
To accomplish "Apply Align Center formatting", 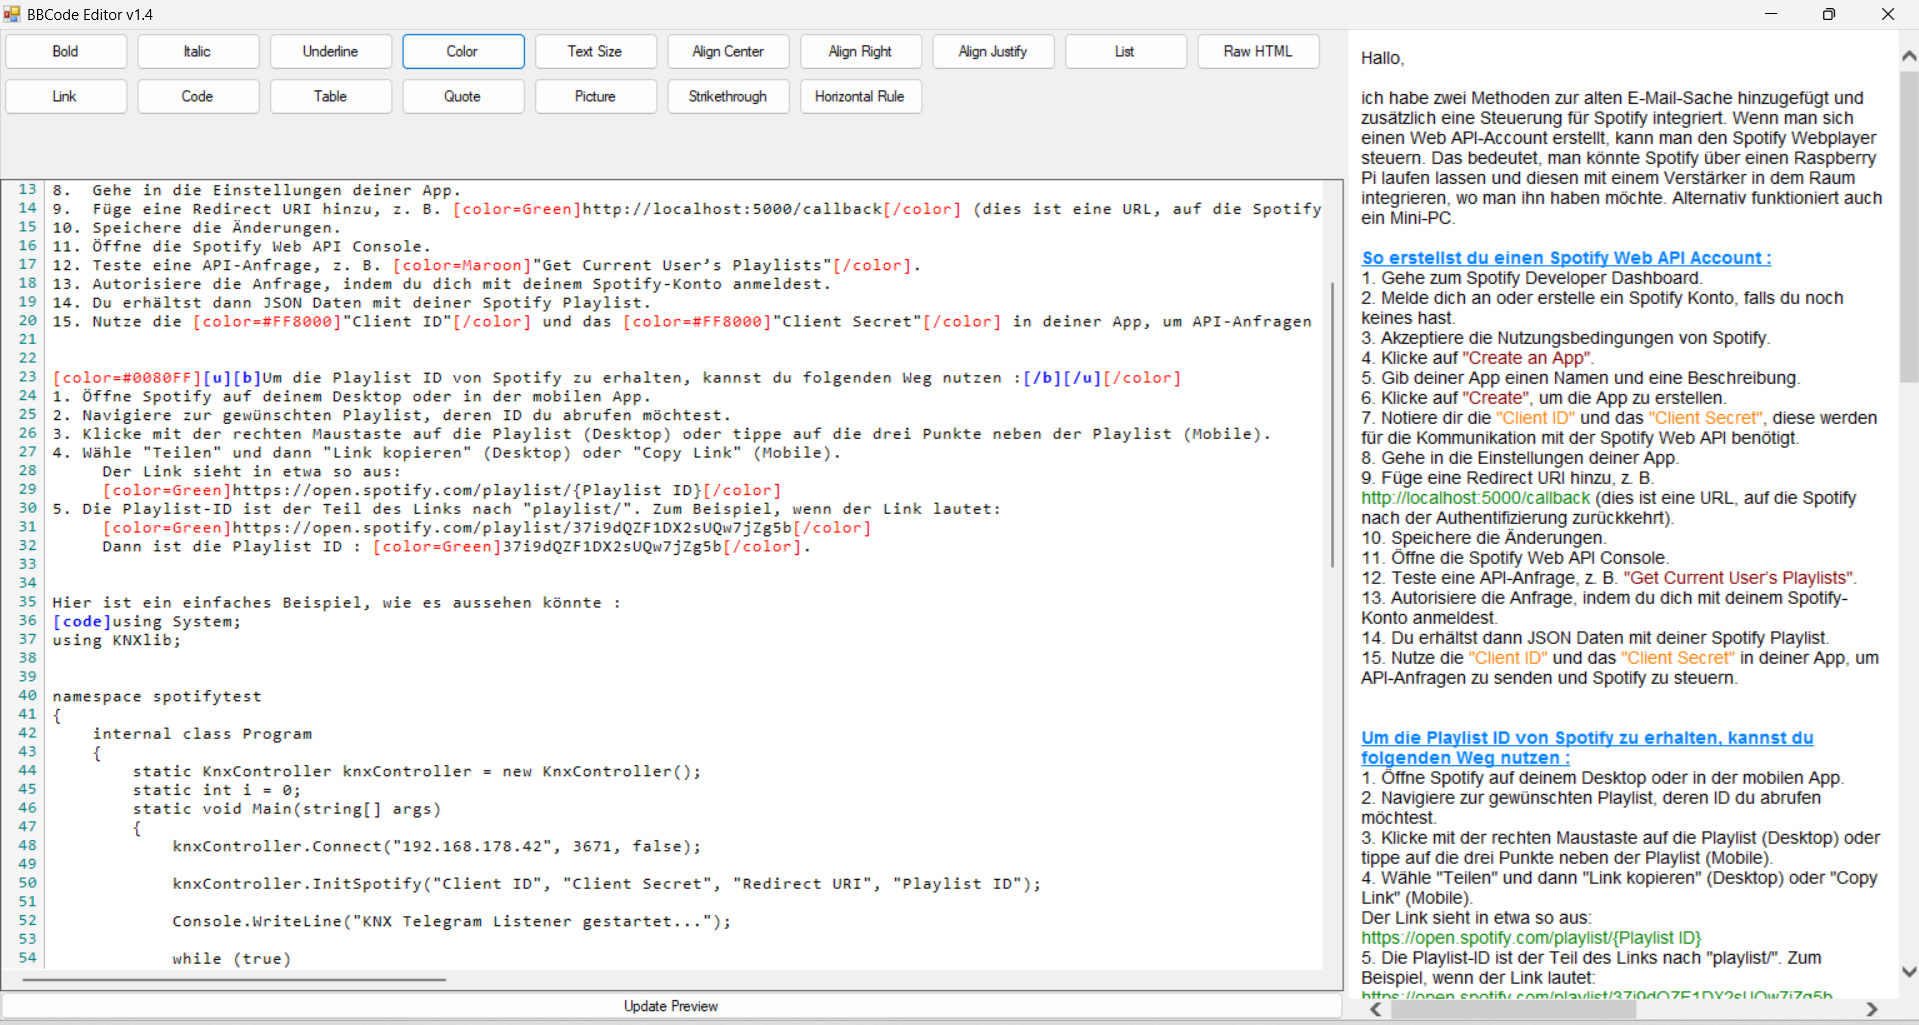I will 728,51.
